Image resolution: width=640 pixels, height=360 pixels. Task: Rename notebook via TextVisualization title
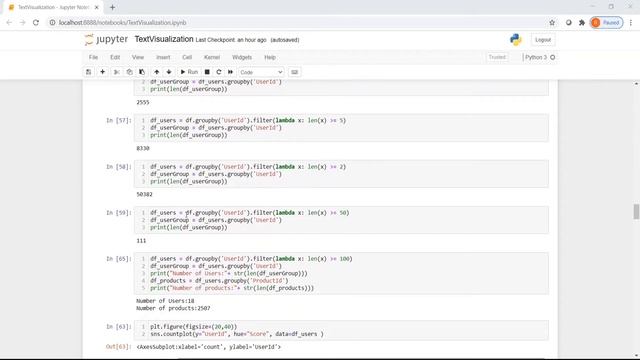pyautogui.click(x=164, y=39)
